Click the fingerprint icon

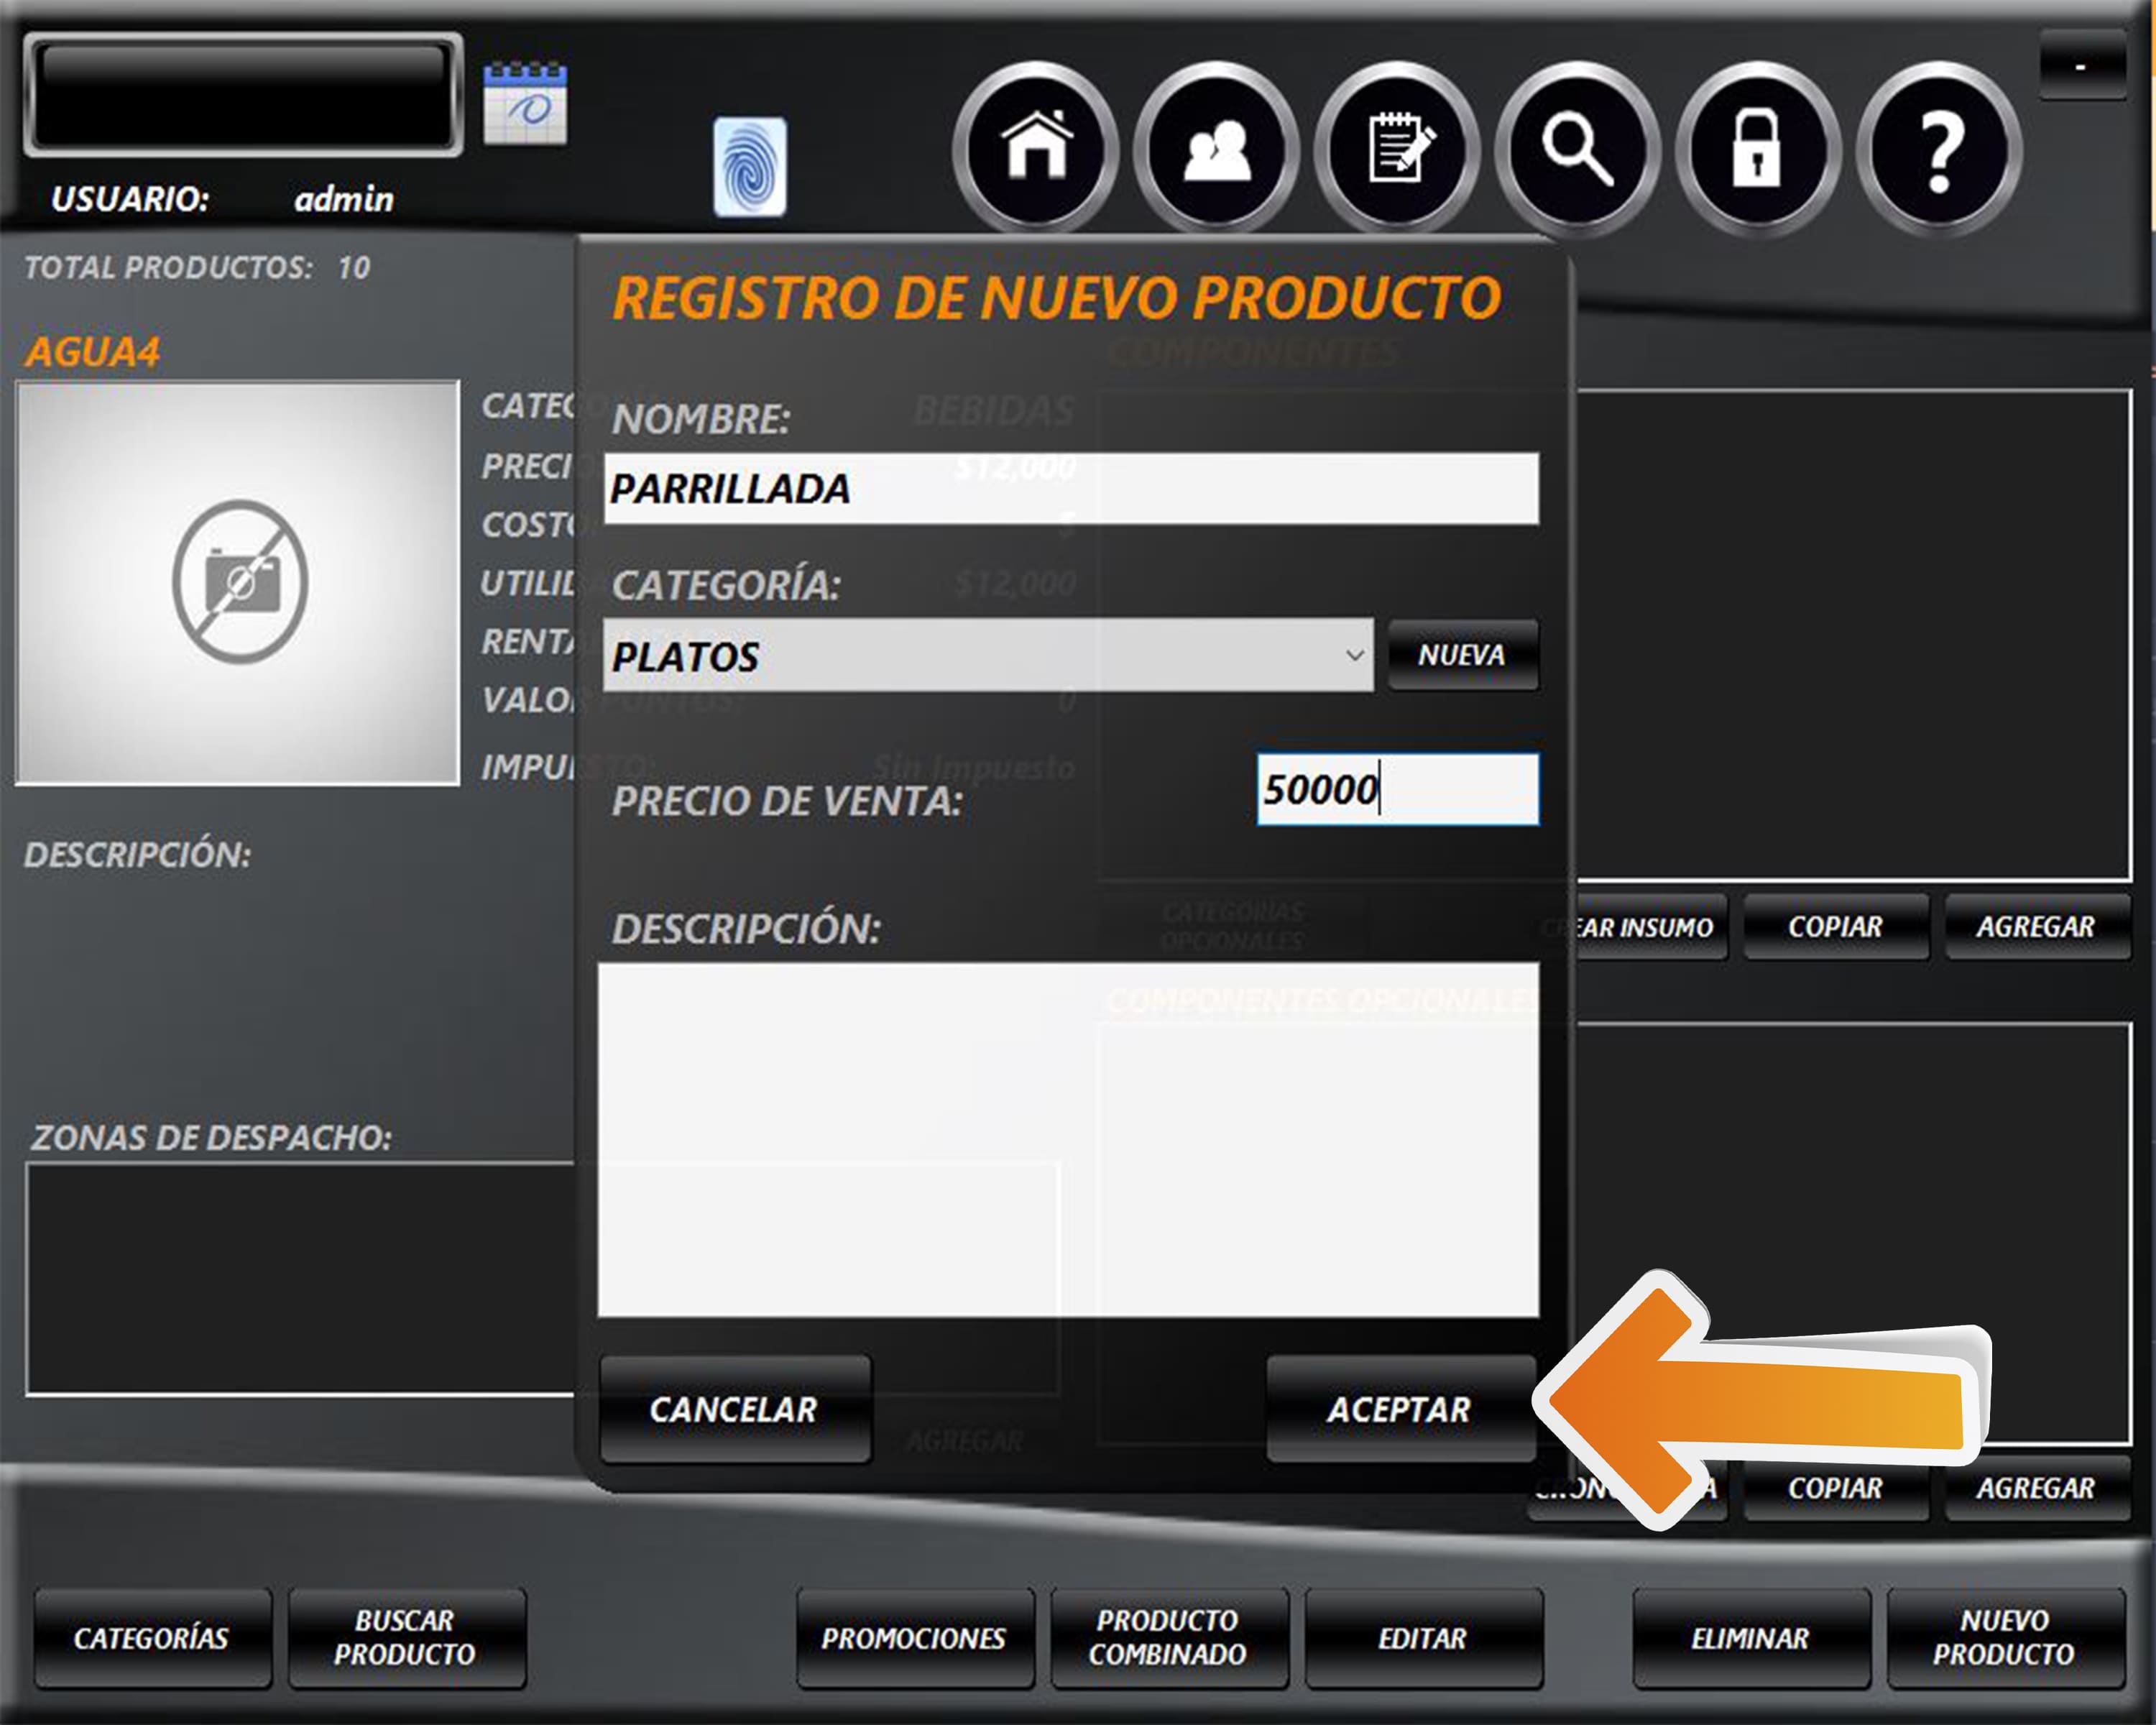pos(749,166)
